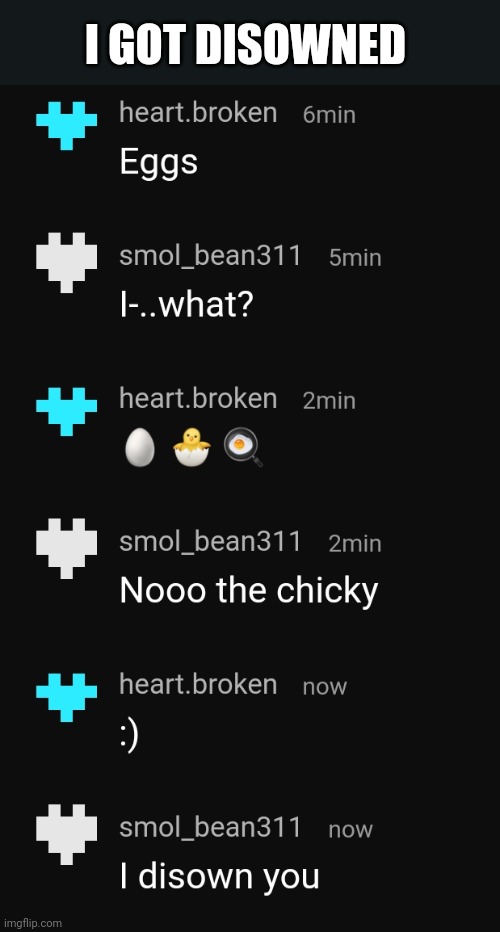This screenshot has width=500, height=932.
Task: Click the hatching chick emoji
Action: pyautogui.click(x=191, y=448)
